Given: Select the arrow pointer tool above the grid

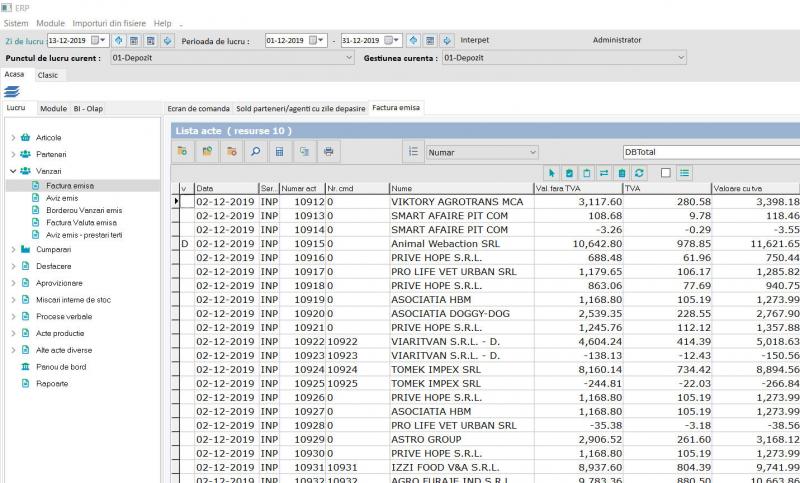Looking at the screenshot, I should (551, 173).
